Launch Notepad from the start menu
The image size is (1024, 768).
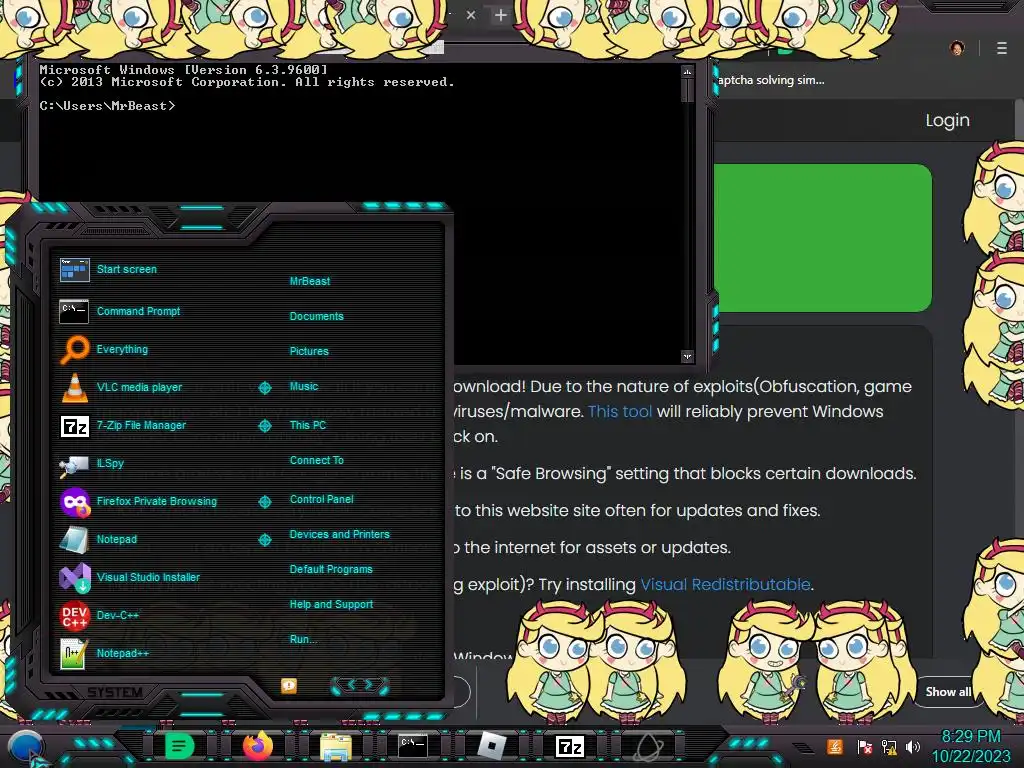tap(99, 539)
